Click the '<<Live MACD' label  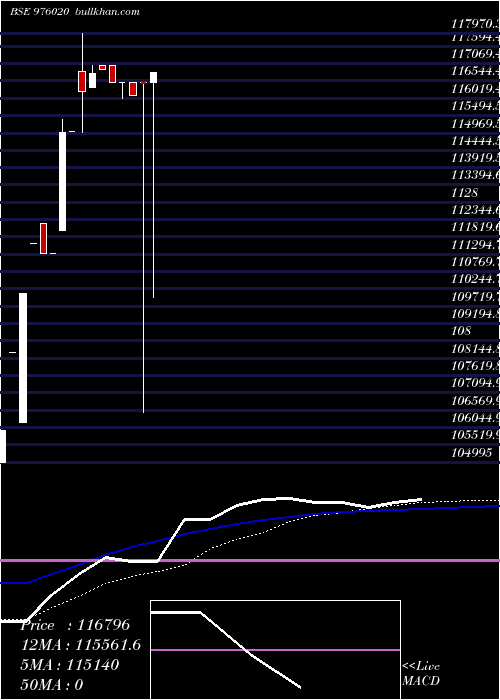[421, 674]
